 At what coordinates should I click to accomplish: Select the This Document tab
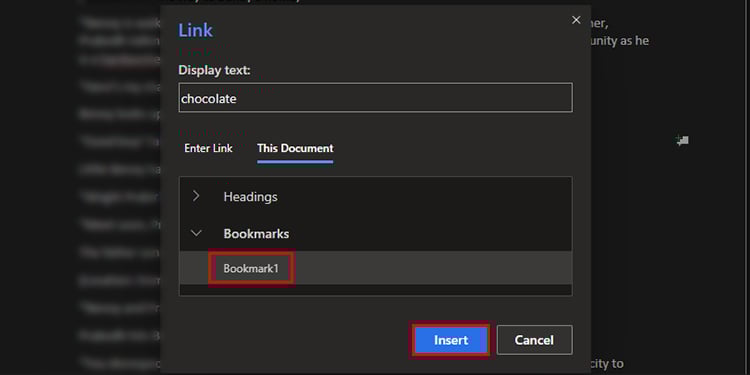[x=295, y=148]
